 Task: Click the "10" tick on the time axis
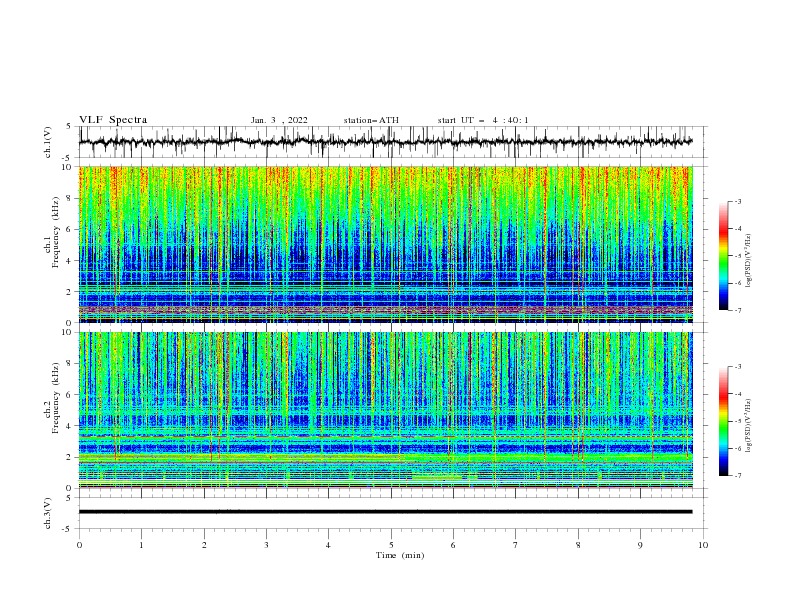click(x=703, y=545)
